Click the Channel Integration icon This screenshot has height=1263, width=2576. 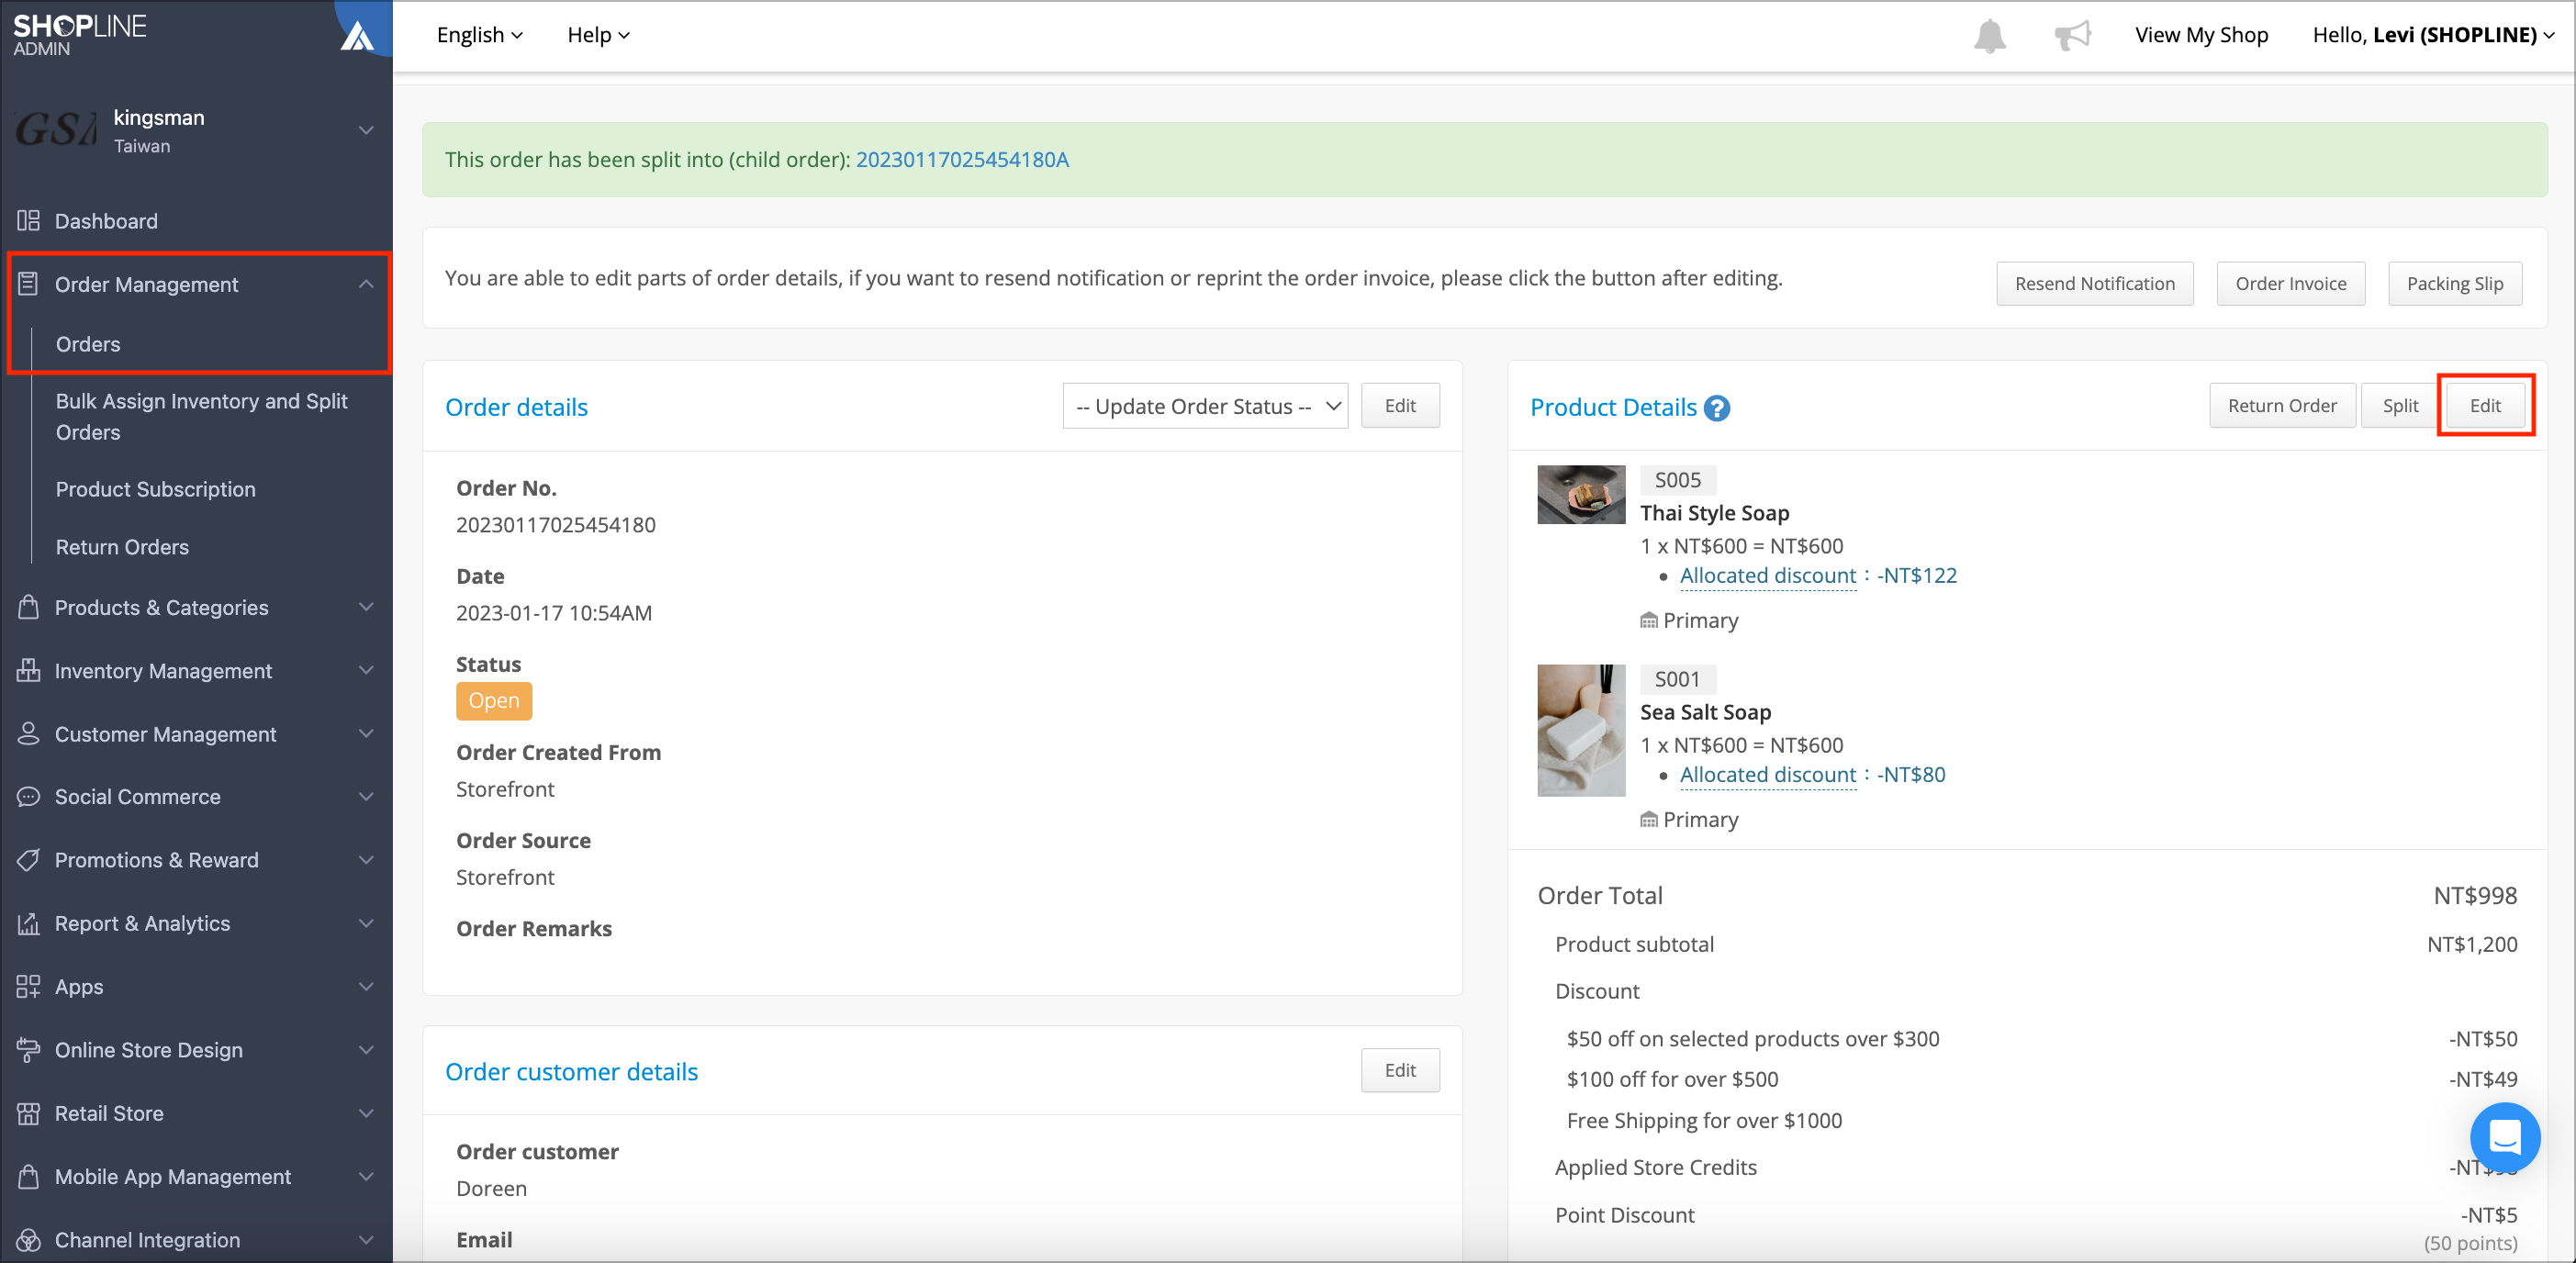tap(28, 1240)
